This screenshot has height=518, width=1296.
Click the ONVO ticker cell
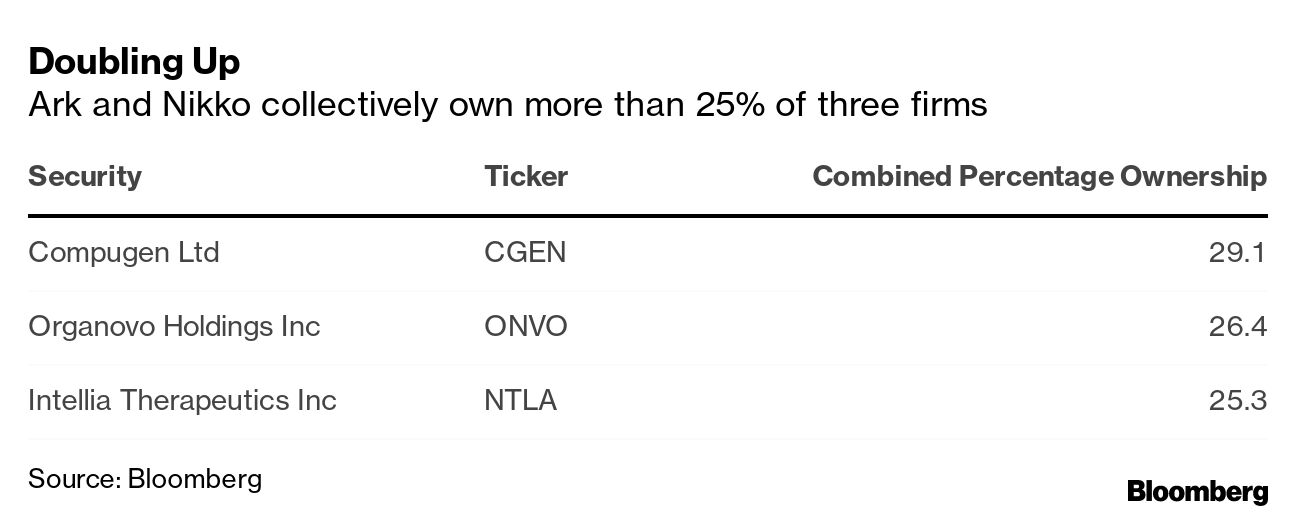(x=526, y=326)
